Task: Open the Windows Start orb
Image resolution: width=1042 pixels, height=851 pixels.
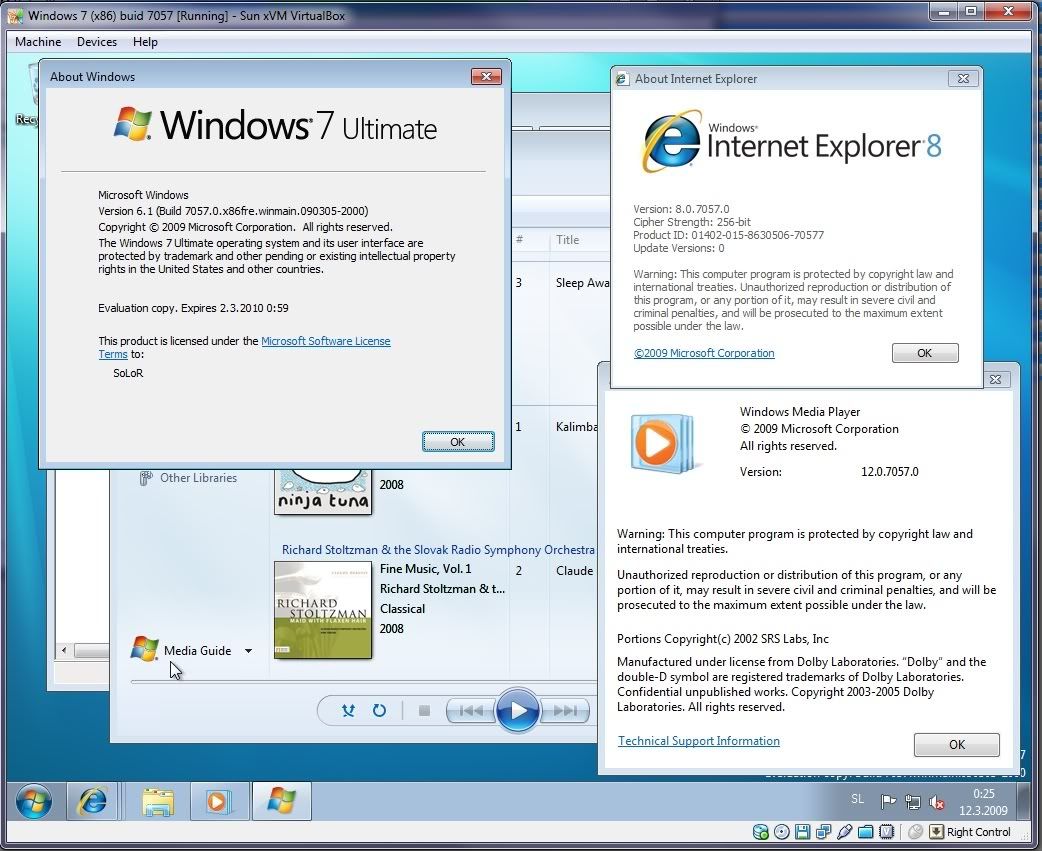Action: pyautogui.click(x=34, y=802)
